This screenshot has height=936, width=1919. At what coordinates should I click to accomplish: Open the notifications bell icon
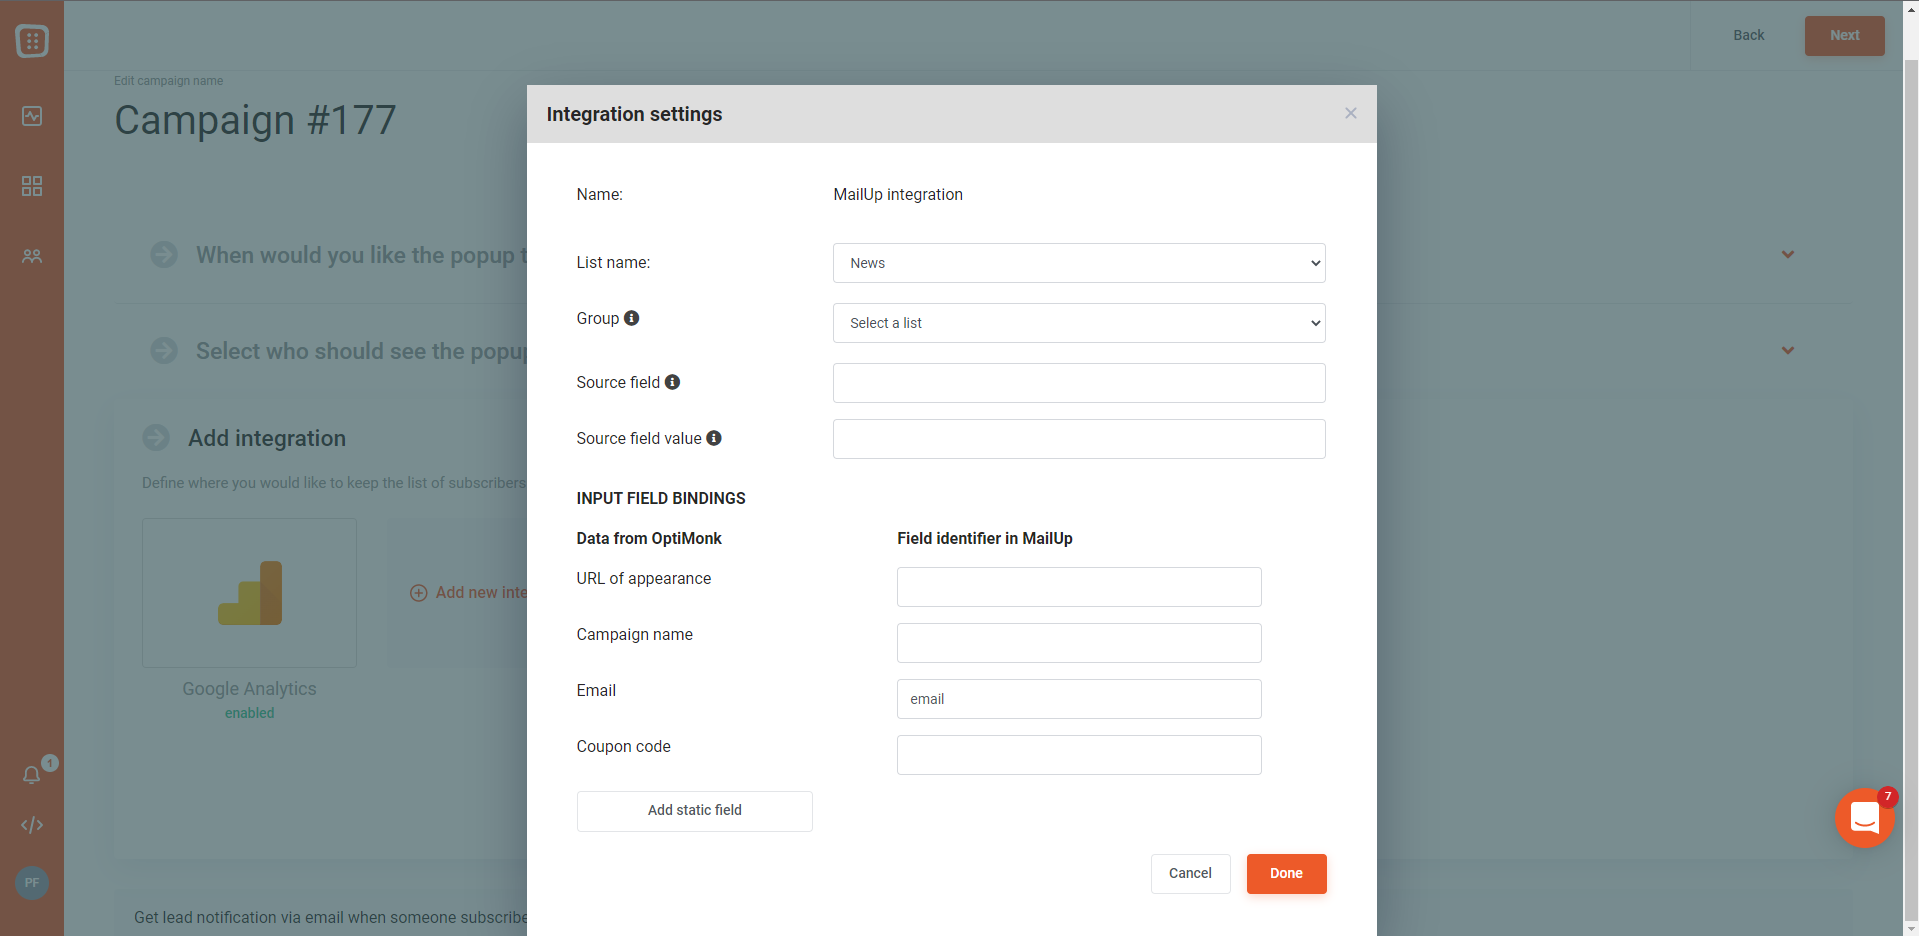[32, 775]
